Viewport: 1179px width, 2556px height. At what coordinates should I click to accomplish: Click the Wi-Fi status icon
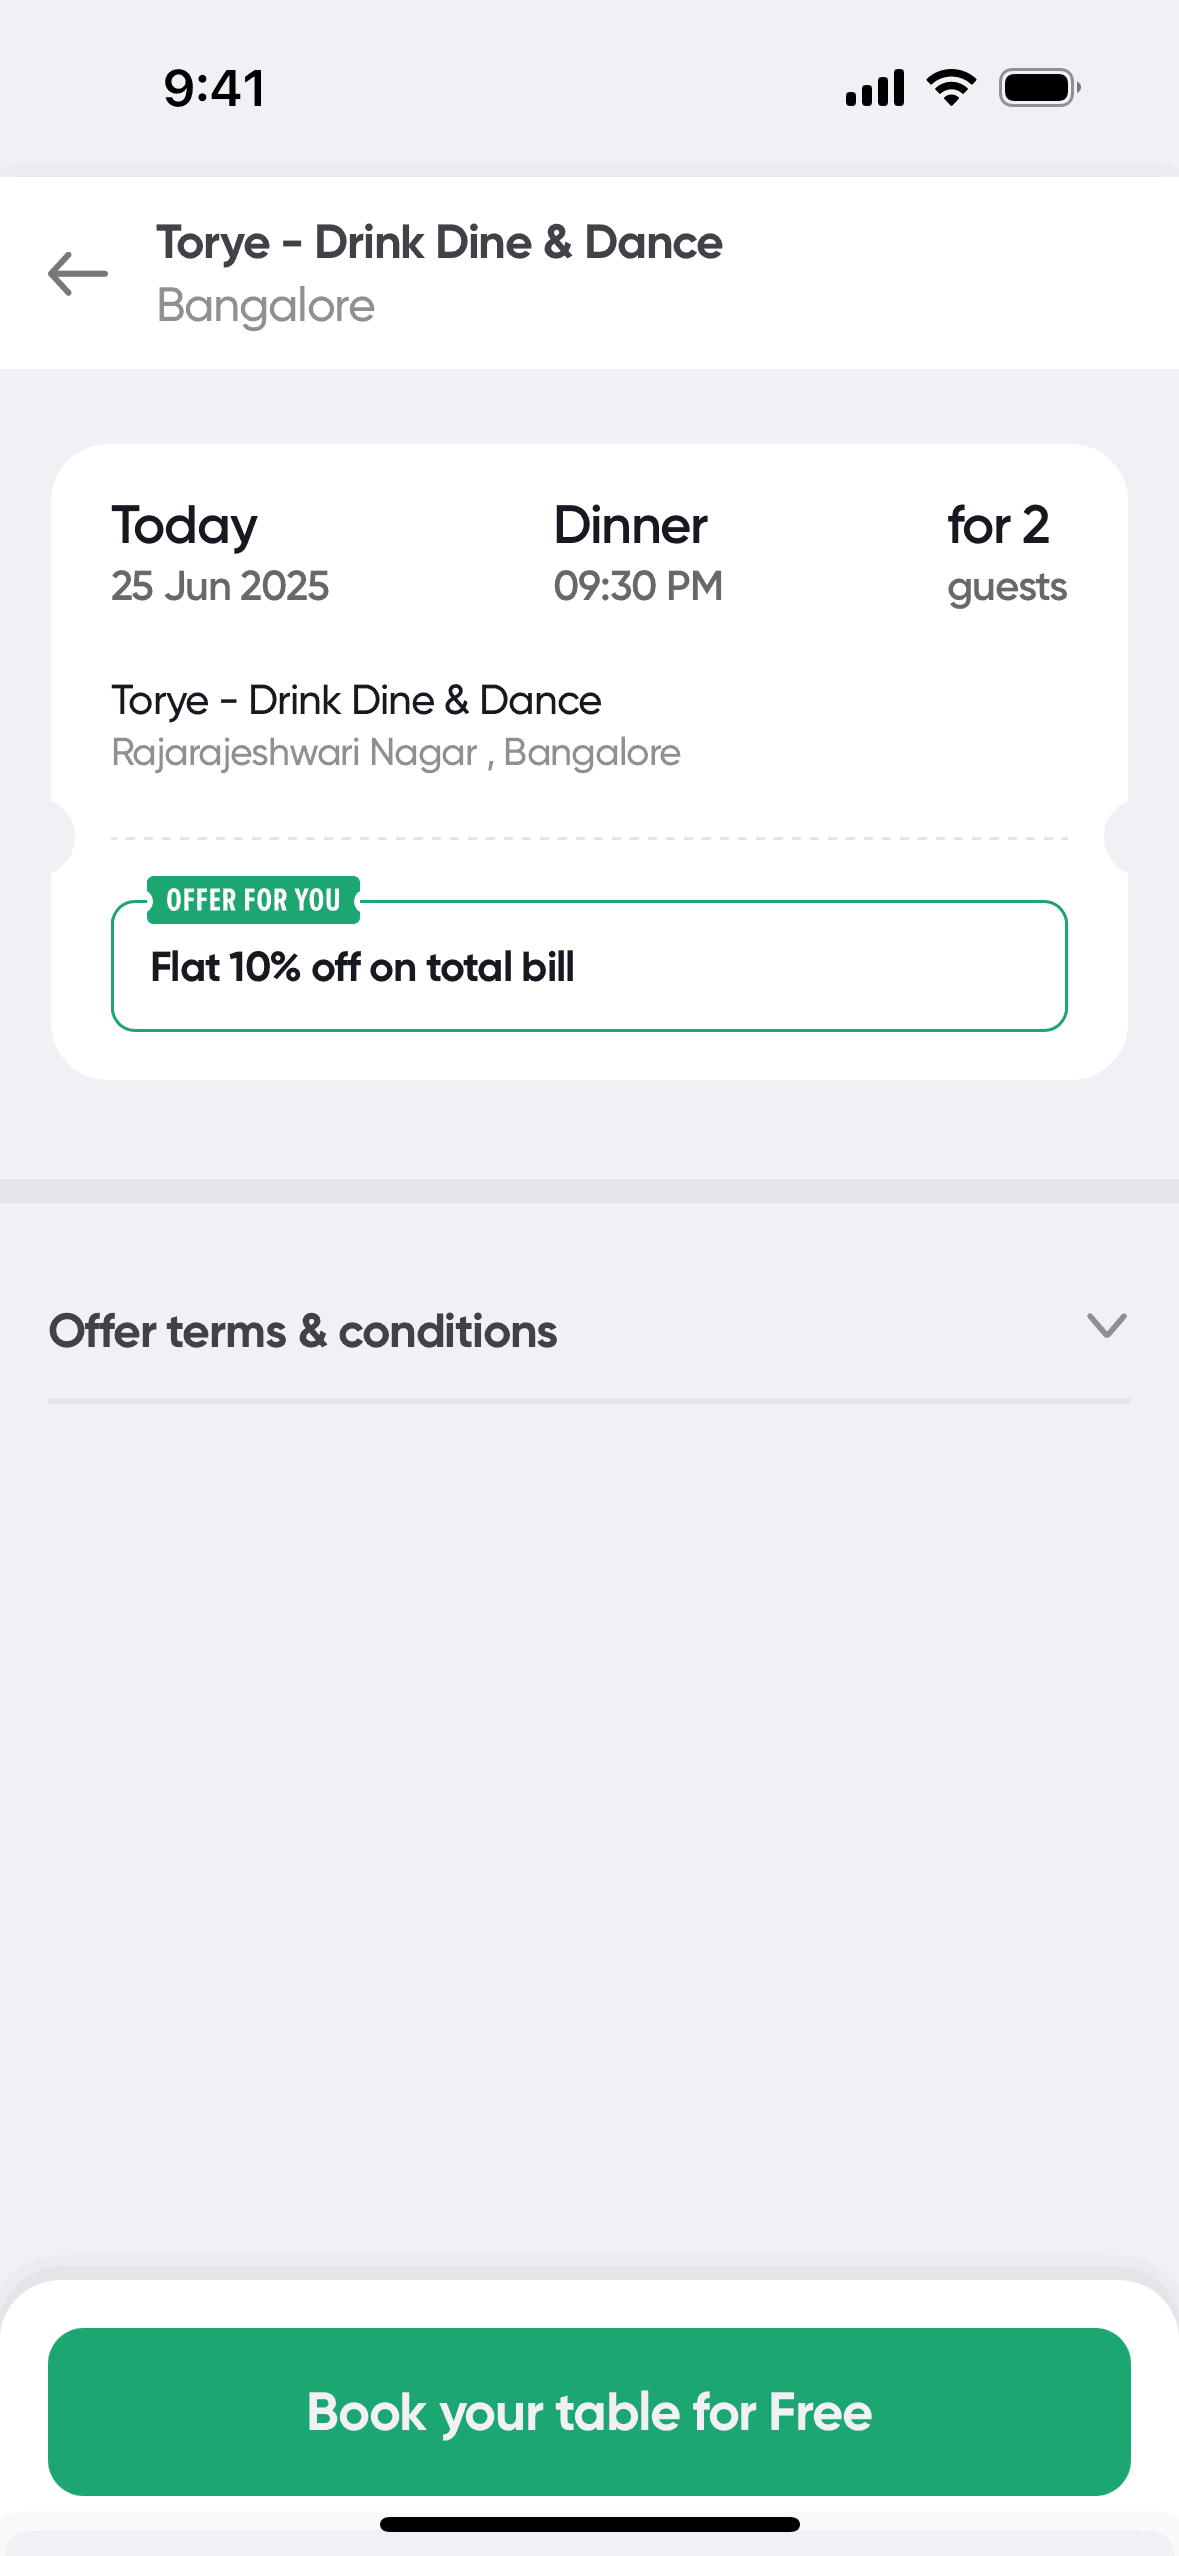click(951, 88)
